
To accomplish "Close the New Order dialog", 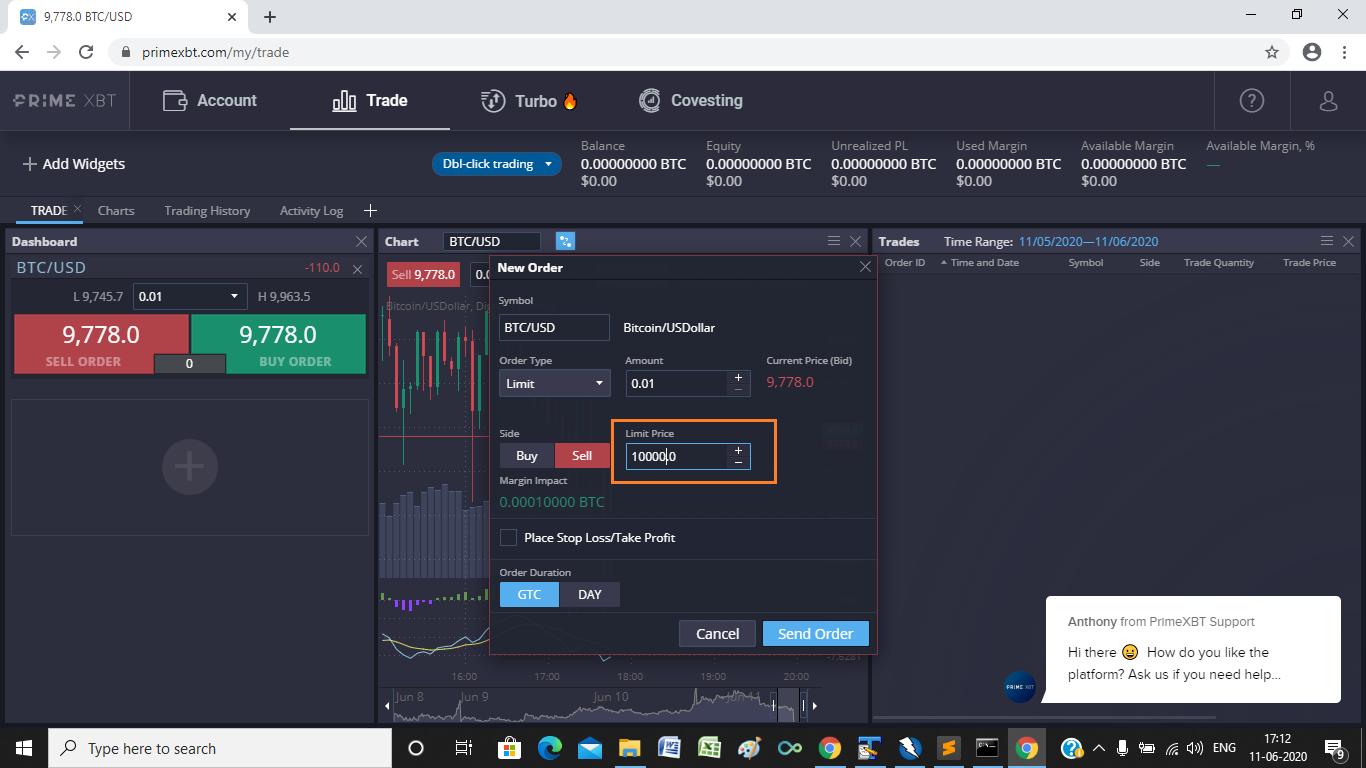I will (865, 267).
